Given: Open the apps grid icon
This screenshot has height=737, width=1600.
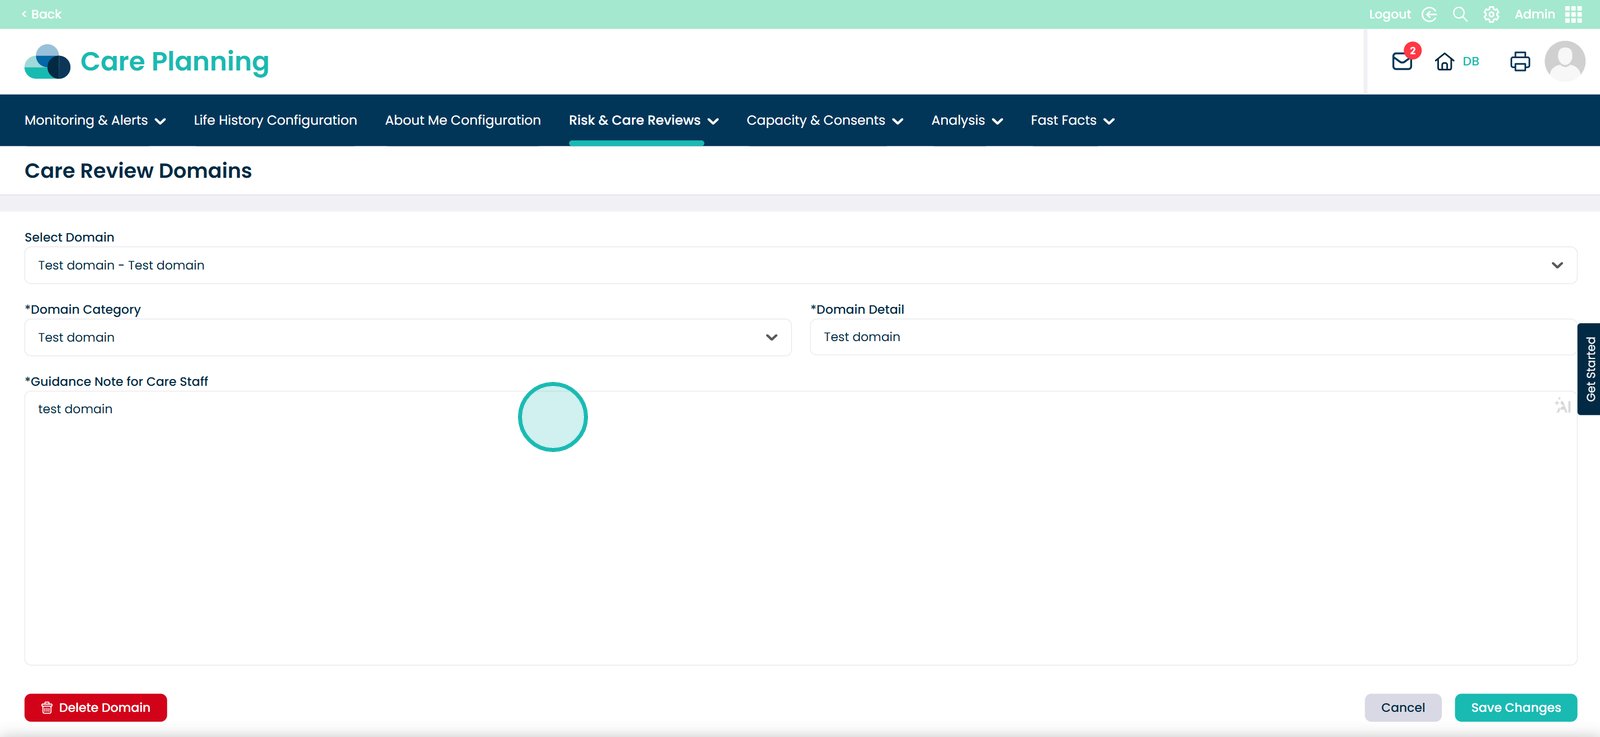Looking at the screenshot, I should point(1574,14).
